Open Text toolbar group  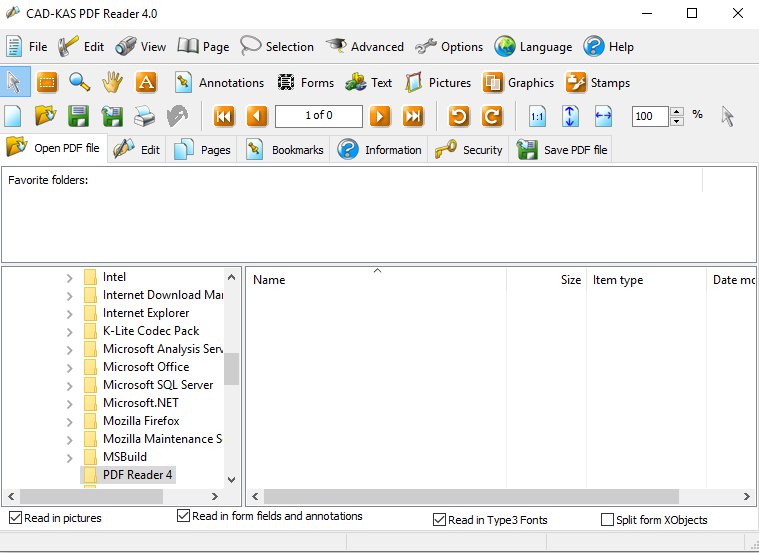[x=368, y=83]
